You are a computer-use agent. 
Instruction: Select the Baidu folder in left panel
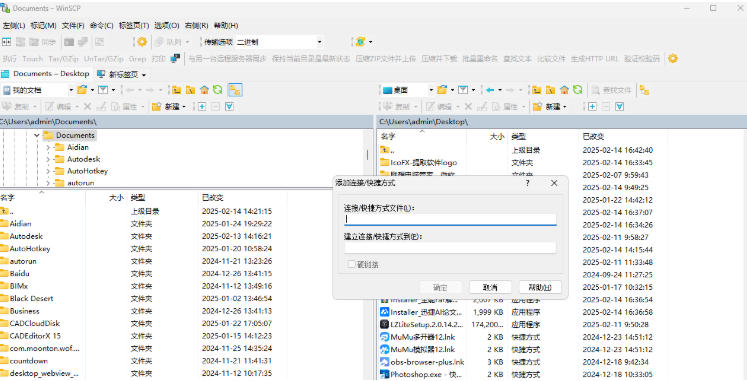tap(19, 273)
